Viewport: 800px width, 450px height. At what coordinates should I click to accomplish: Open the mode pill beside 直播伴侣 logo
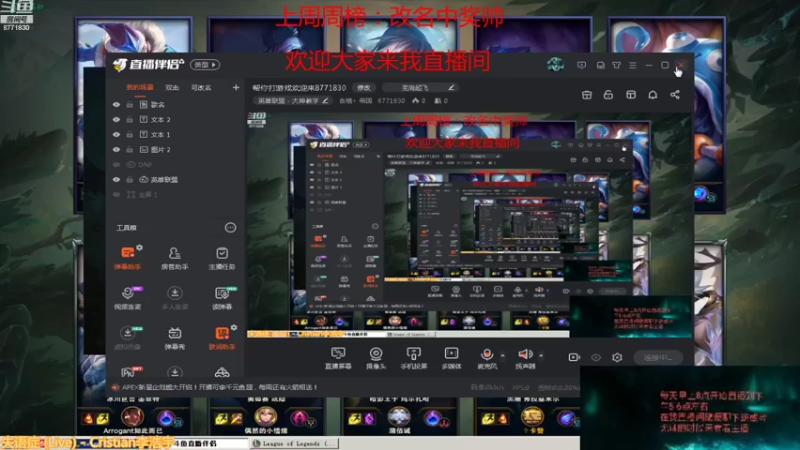pos(205,65)
